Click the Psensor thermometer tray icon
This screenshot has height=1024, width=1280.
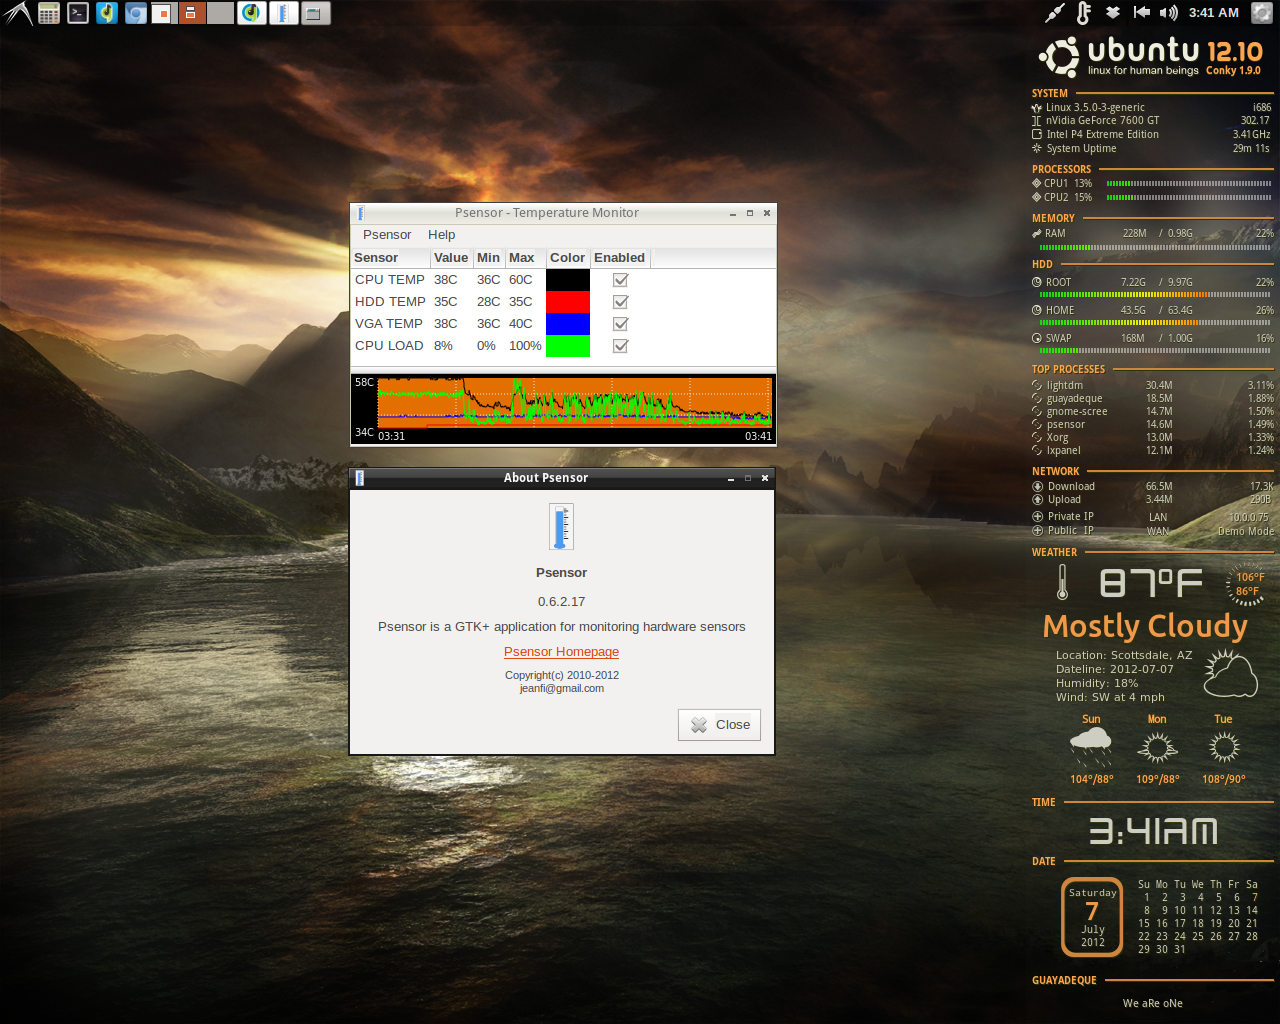(1084, 13)
